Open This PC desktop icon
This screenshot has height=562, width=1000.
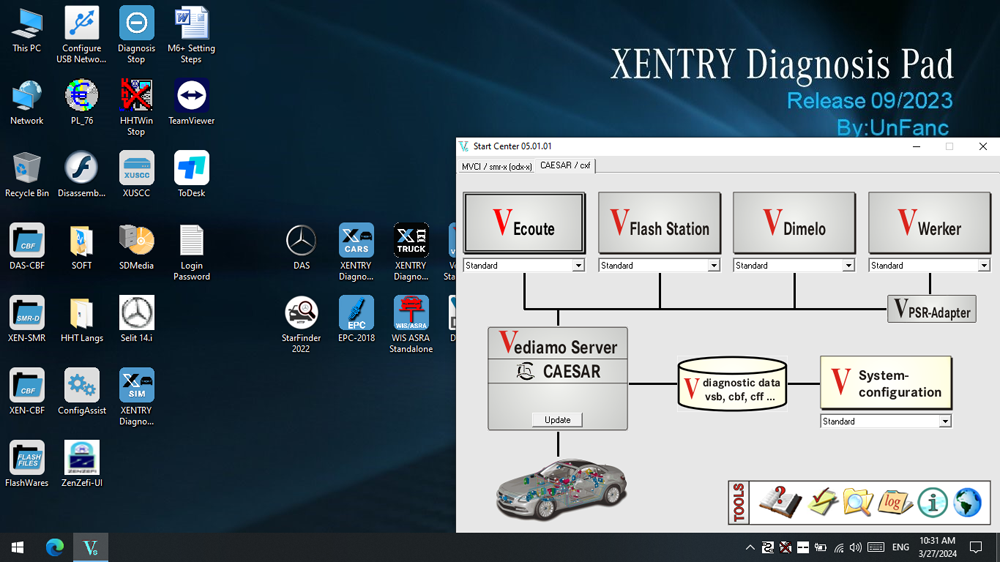click(x=27, y=31)
